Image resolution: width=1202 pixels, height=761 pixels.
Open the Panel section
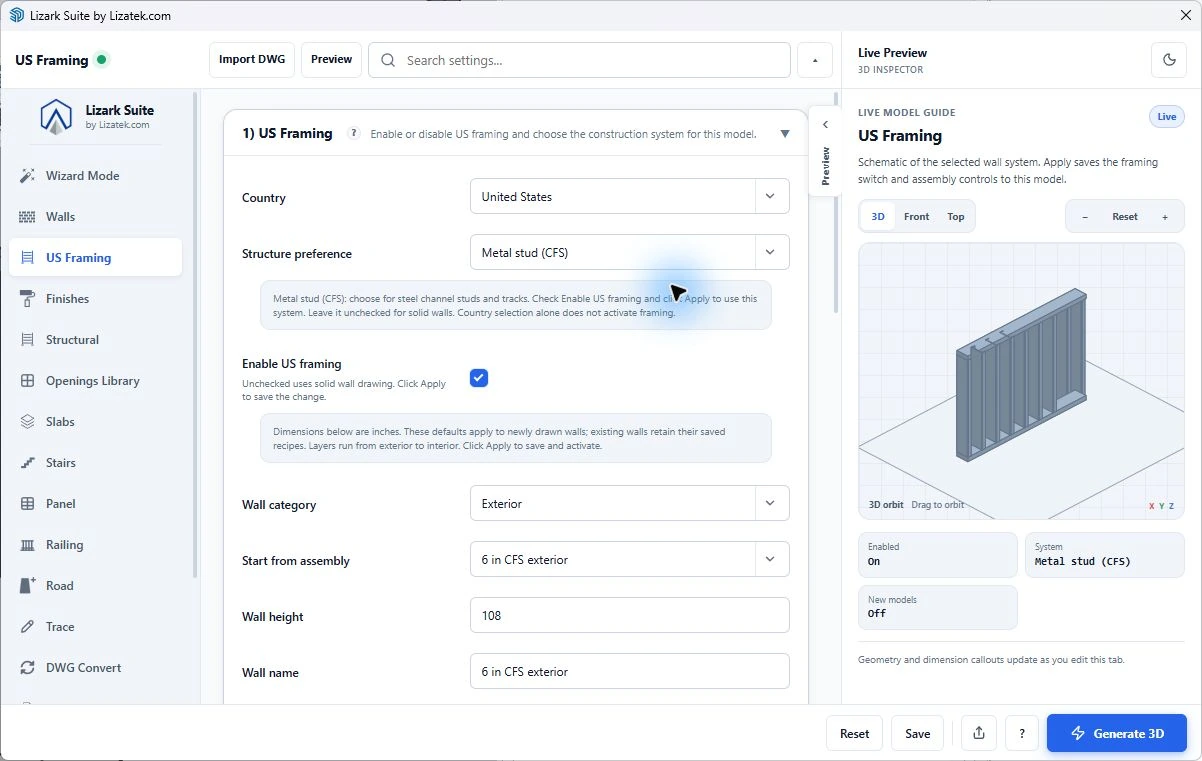click(95, 504)
